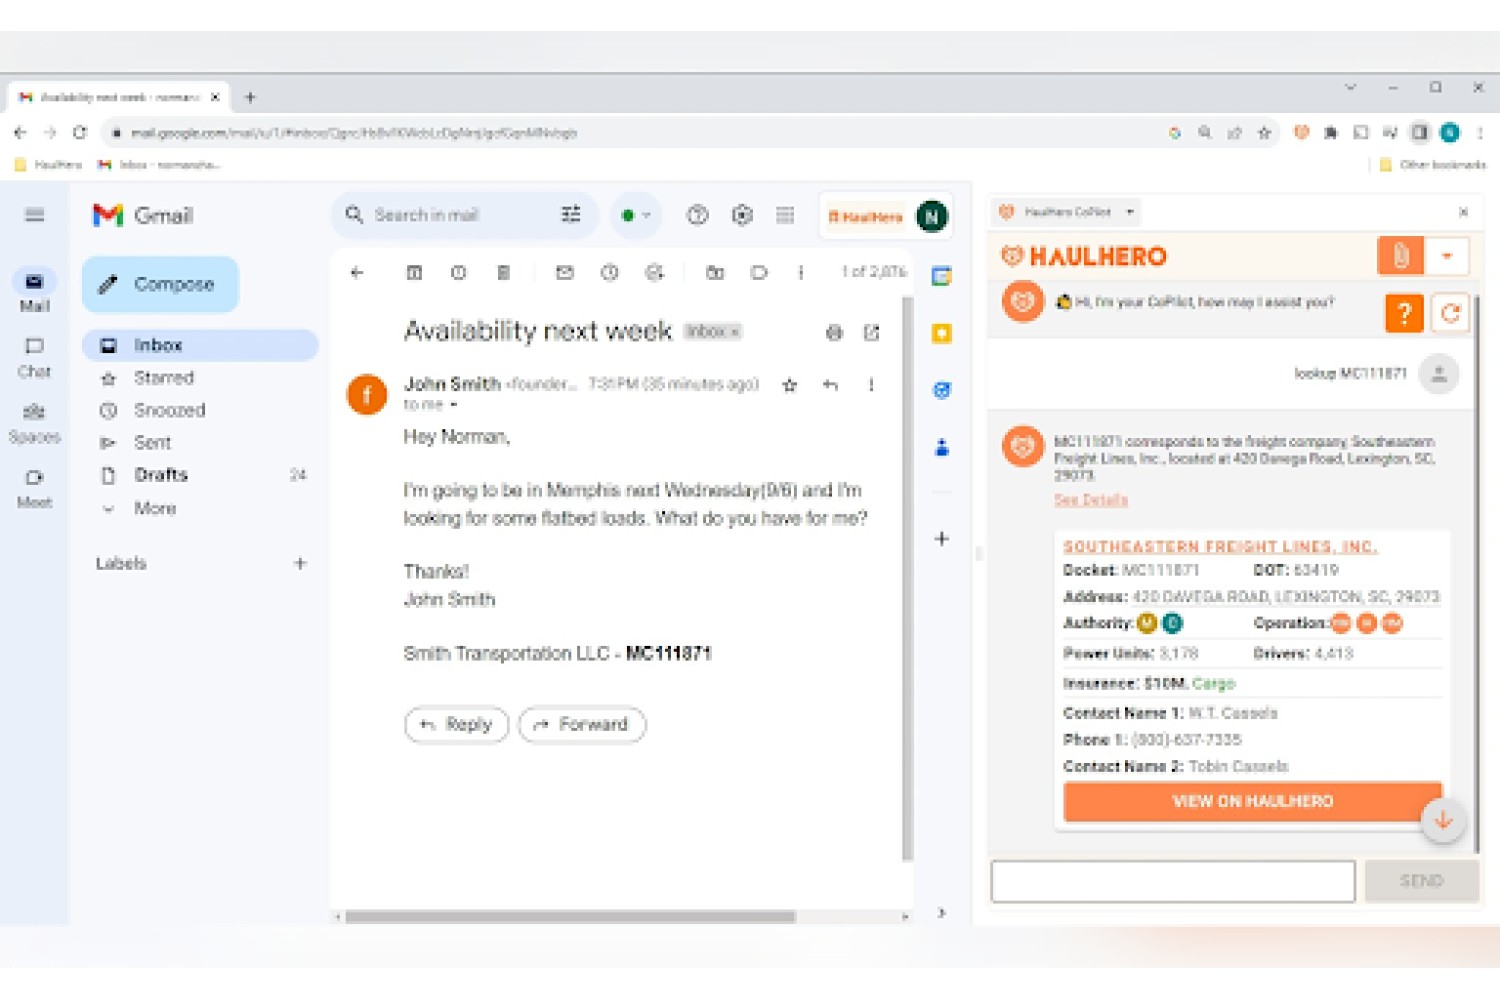Go back to the inbox list arrow
This screenshot has height=1000, width=1500.
tap(357, 272)
